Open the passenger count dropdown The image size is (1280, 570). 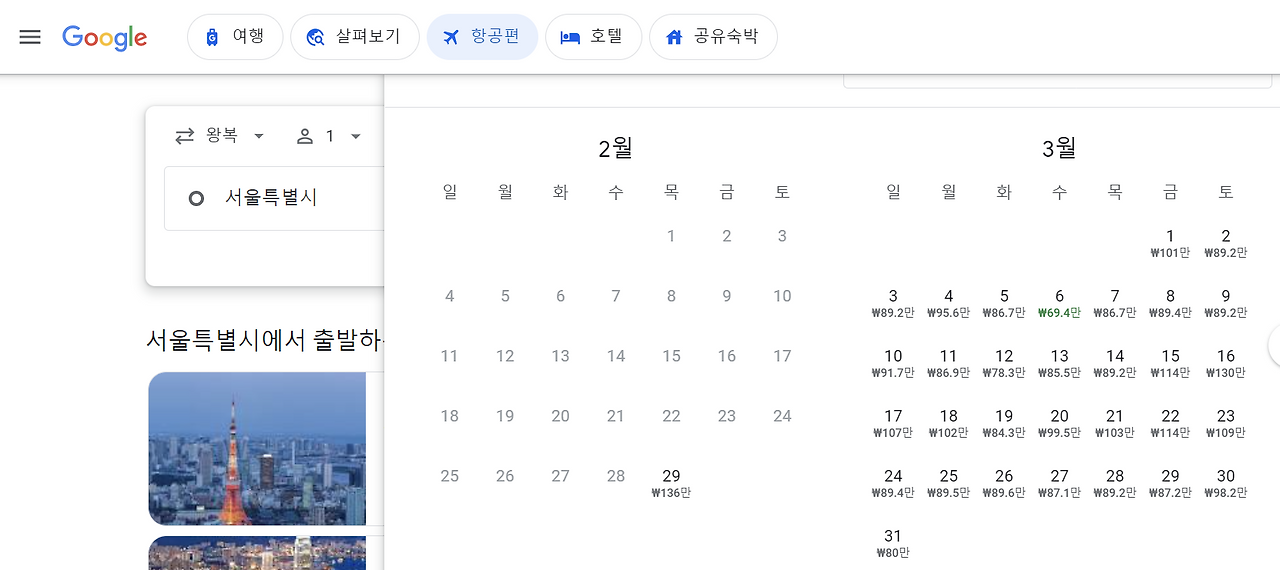click(x=328, y=136)
